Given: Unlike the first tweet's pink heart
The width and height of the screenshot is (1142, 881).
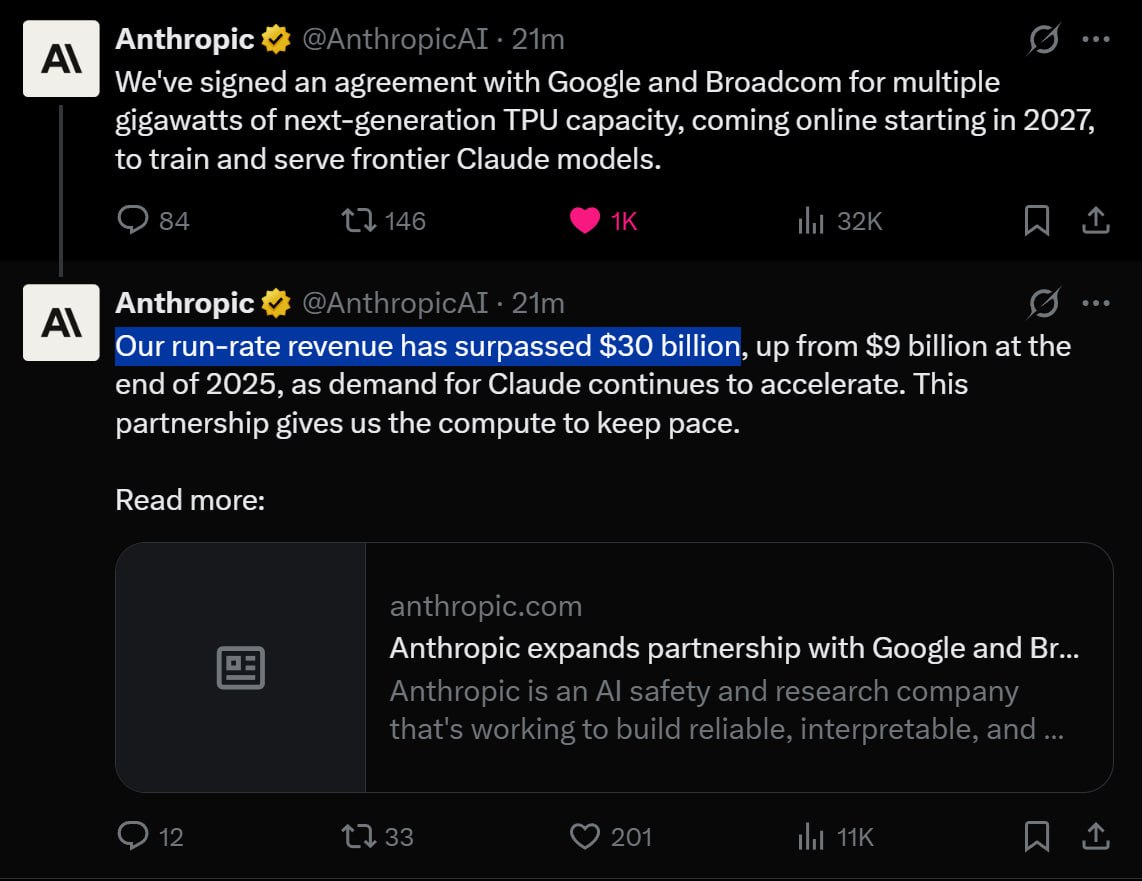Looking at the screenshot, I should pyautogui.click(x=585, y=220).
